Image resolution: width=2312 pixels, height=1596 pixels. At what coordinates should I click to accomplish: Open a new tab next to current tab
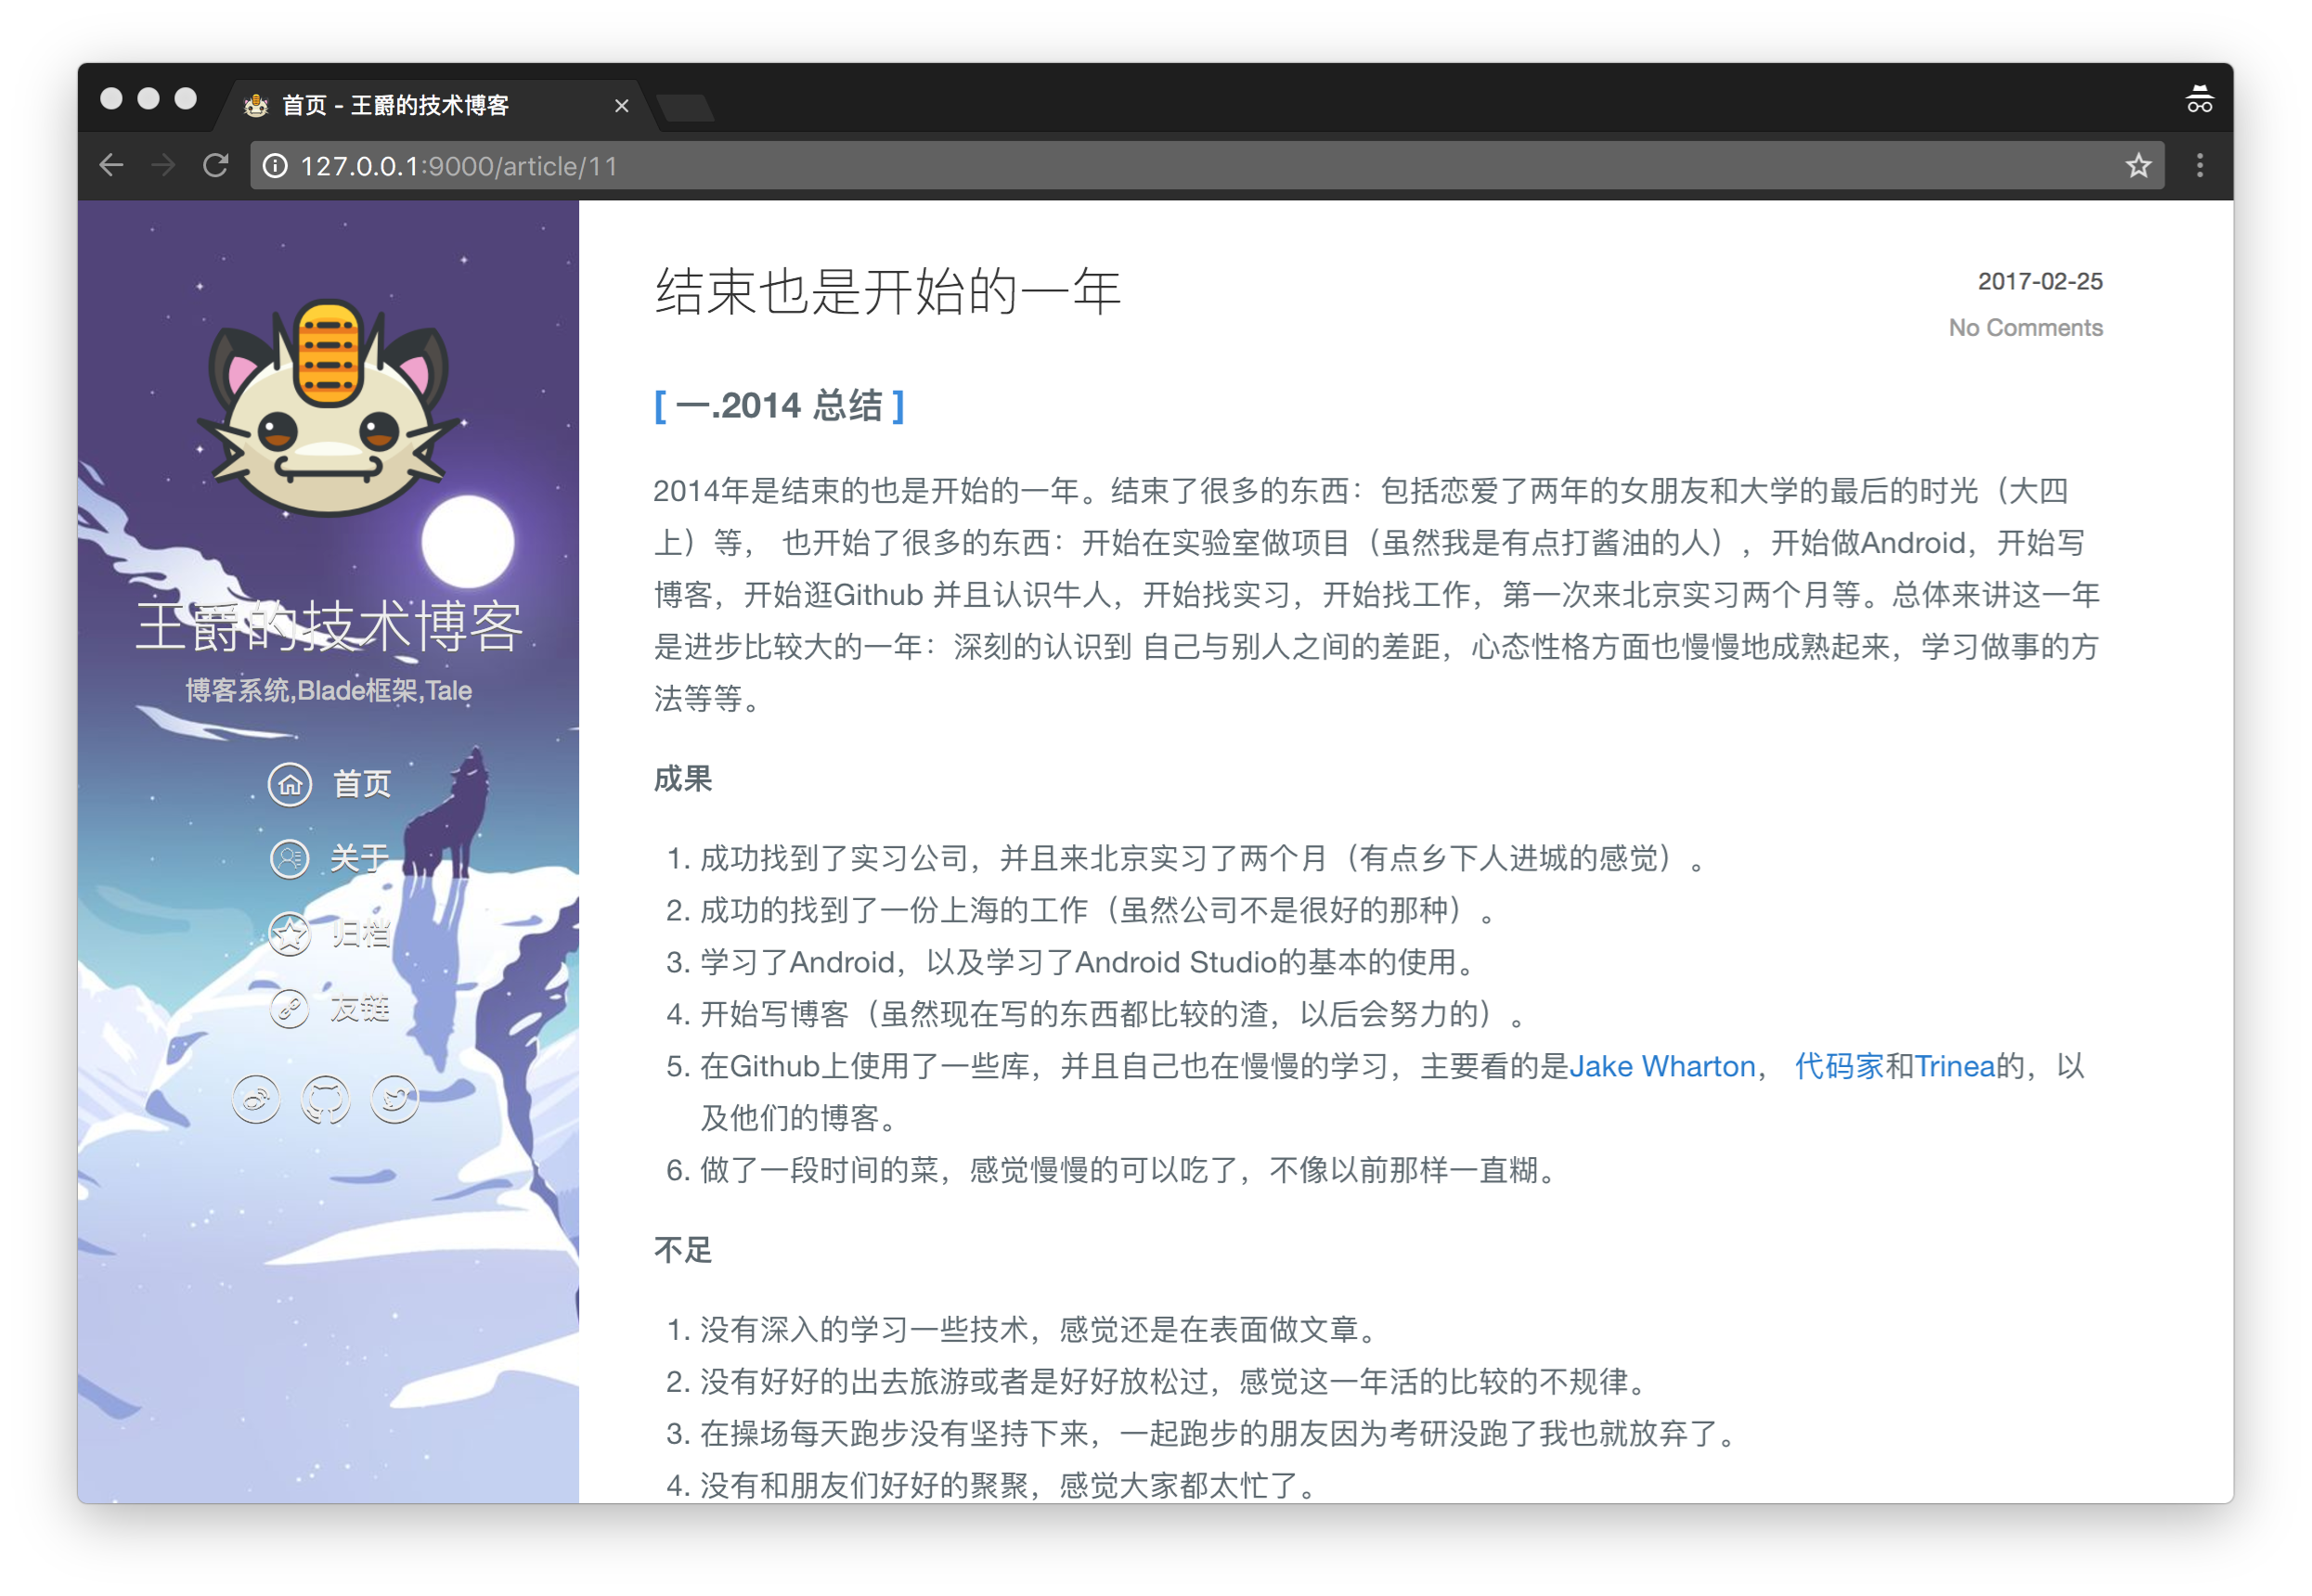pyautogui.click(x=687, y=106)
